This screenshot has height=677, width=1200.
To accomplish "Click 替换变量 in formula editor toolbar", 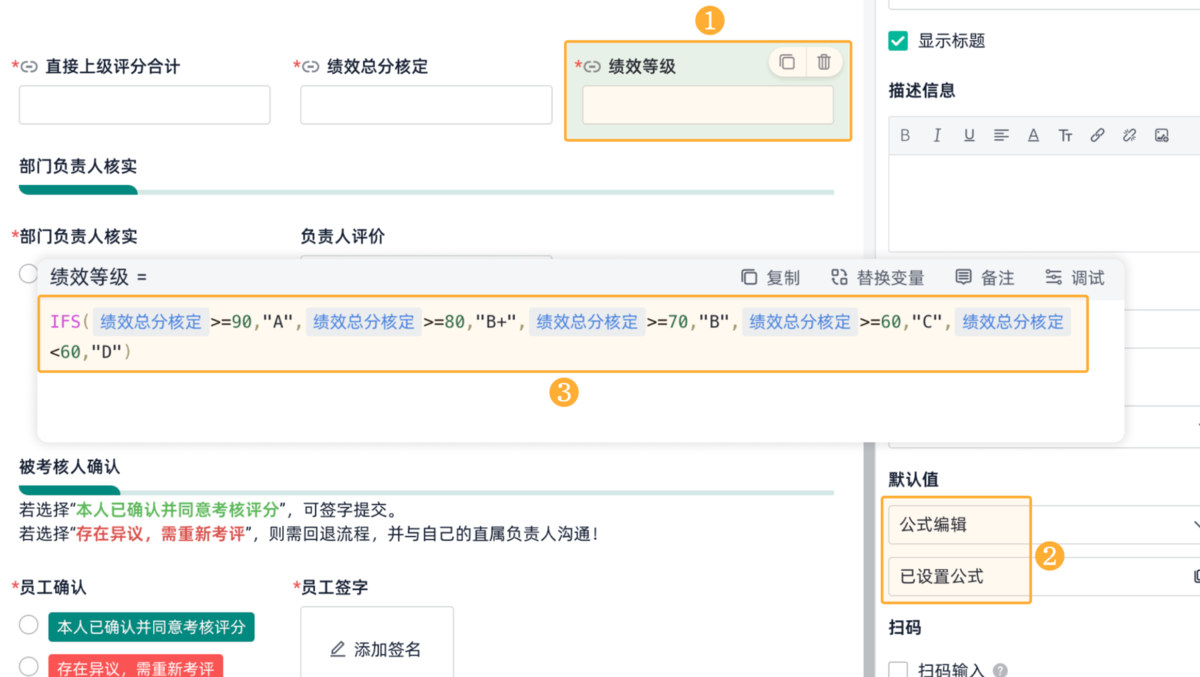I will click(x=877, y=278).
